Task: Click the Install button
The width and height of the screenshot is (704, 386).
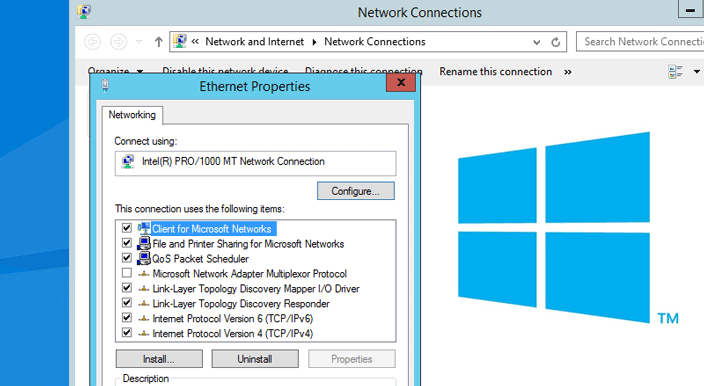Action: point(159,359)
